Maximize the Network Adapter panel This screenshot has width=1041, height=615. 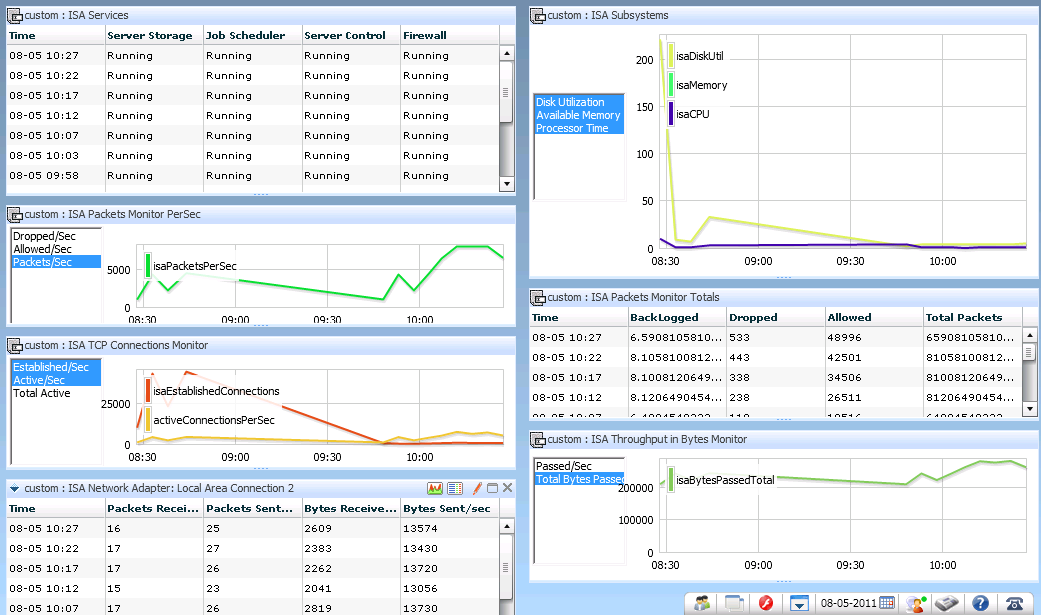coord(492,488)
